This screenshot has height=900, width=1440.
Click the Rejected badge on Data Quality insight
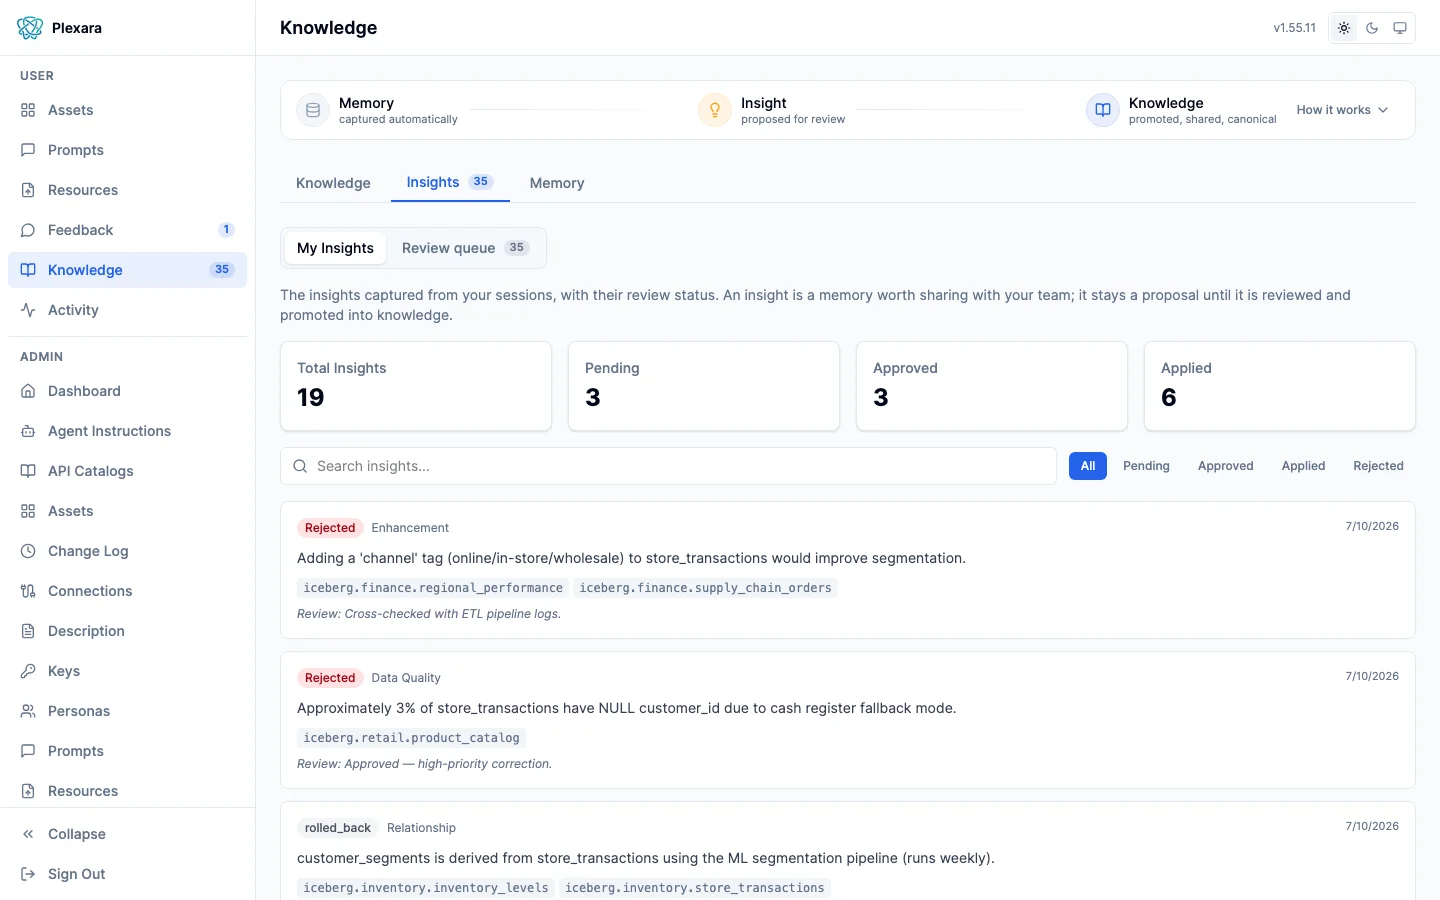tap(330, 678)
